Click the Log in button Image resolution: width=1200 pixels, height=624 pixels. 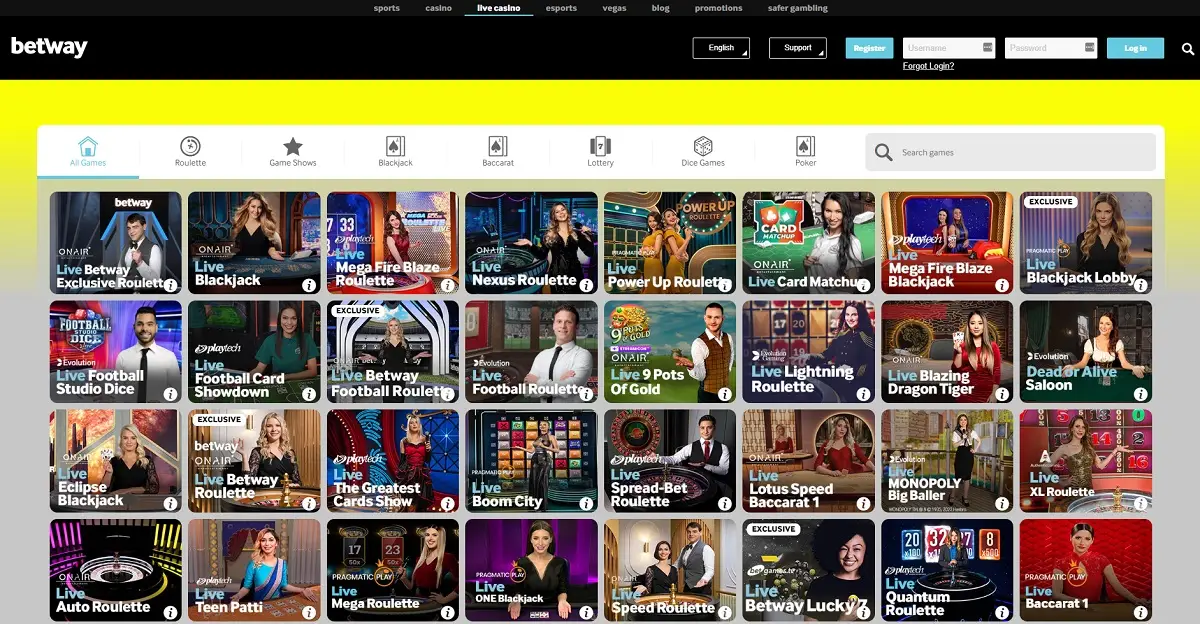[x=1135, y=48]
